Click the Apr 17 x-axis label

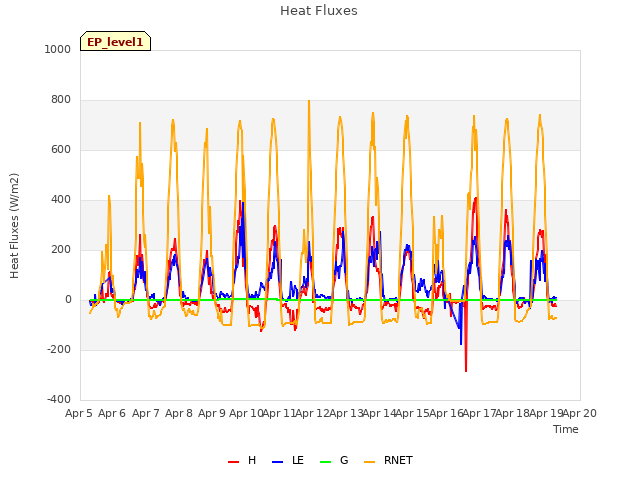coord(480,413)
